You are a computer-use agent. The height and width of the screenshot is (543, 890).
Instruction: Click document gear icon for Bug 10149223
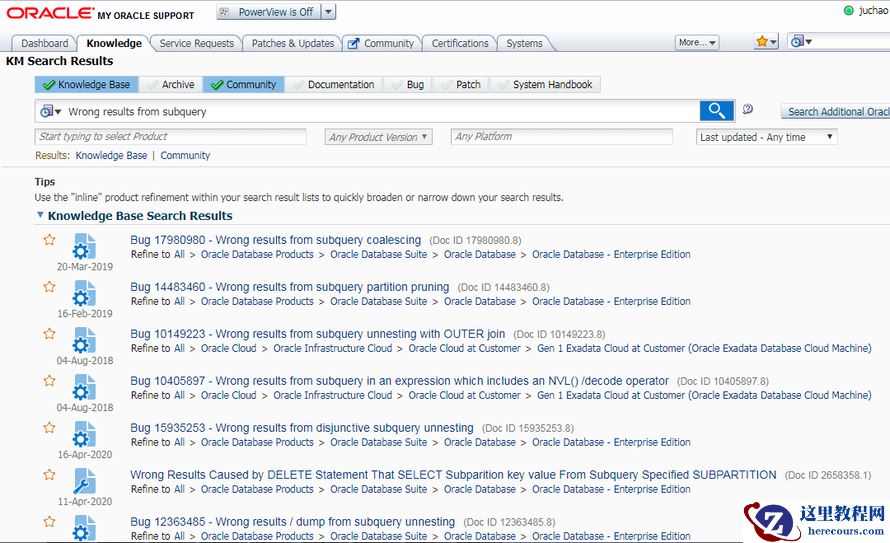[x=84, y=341]
